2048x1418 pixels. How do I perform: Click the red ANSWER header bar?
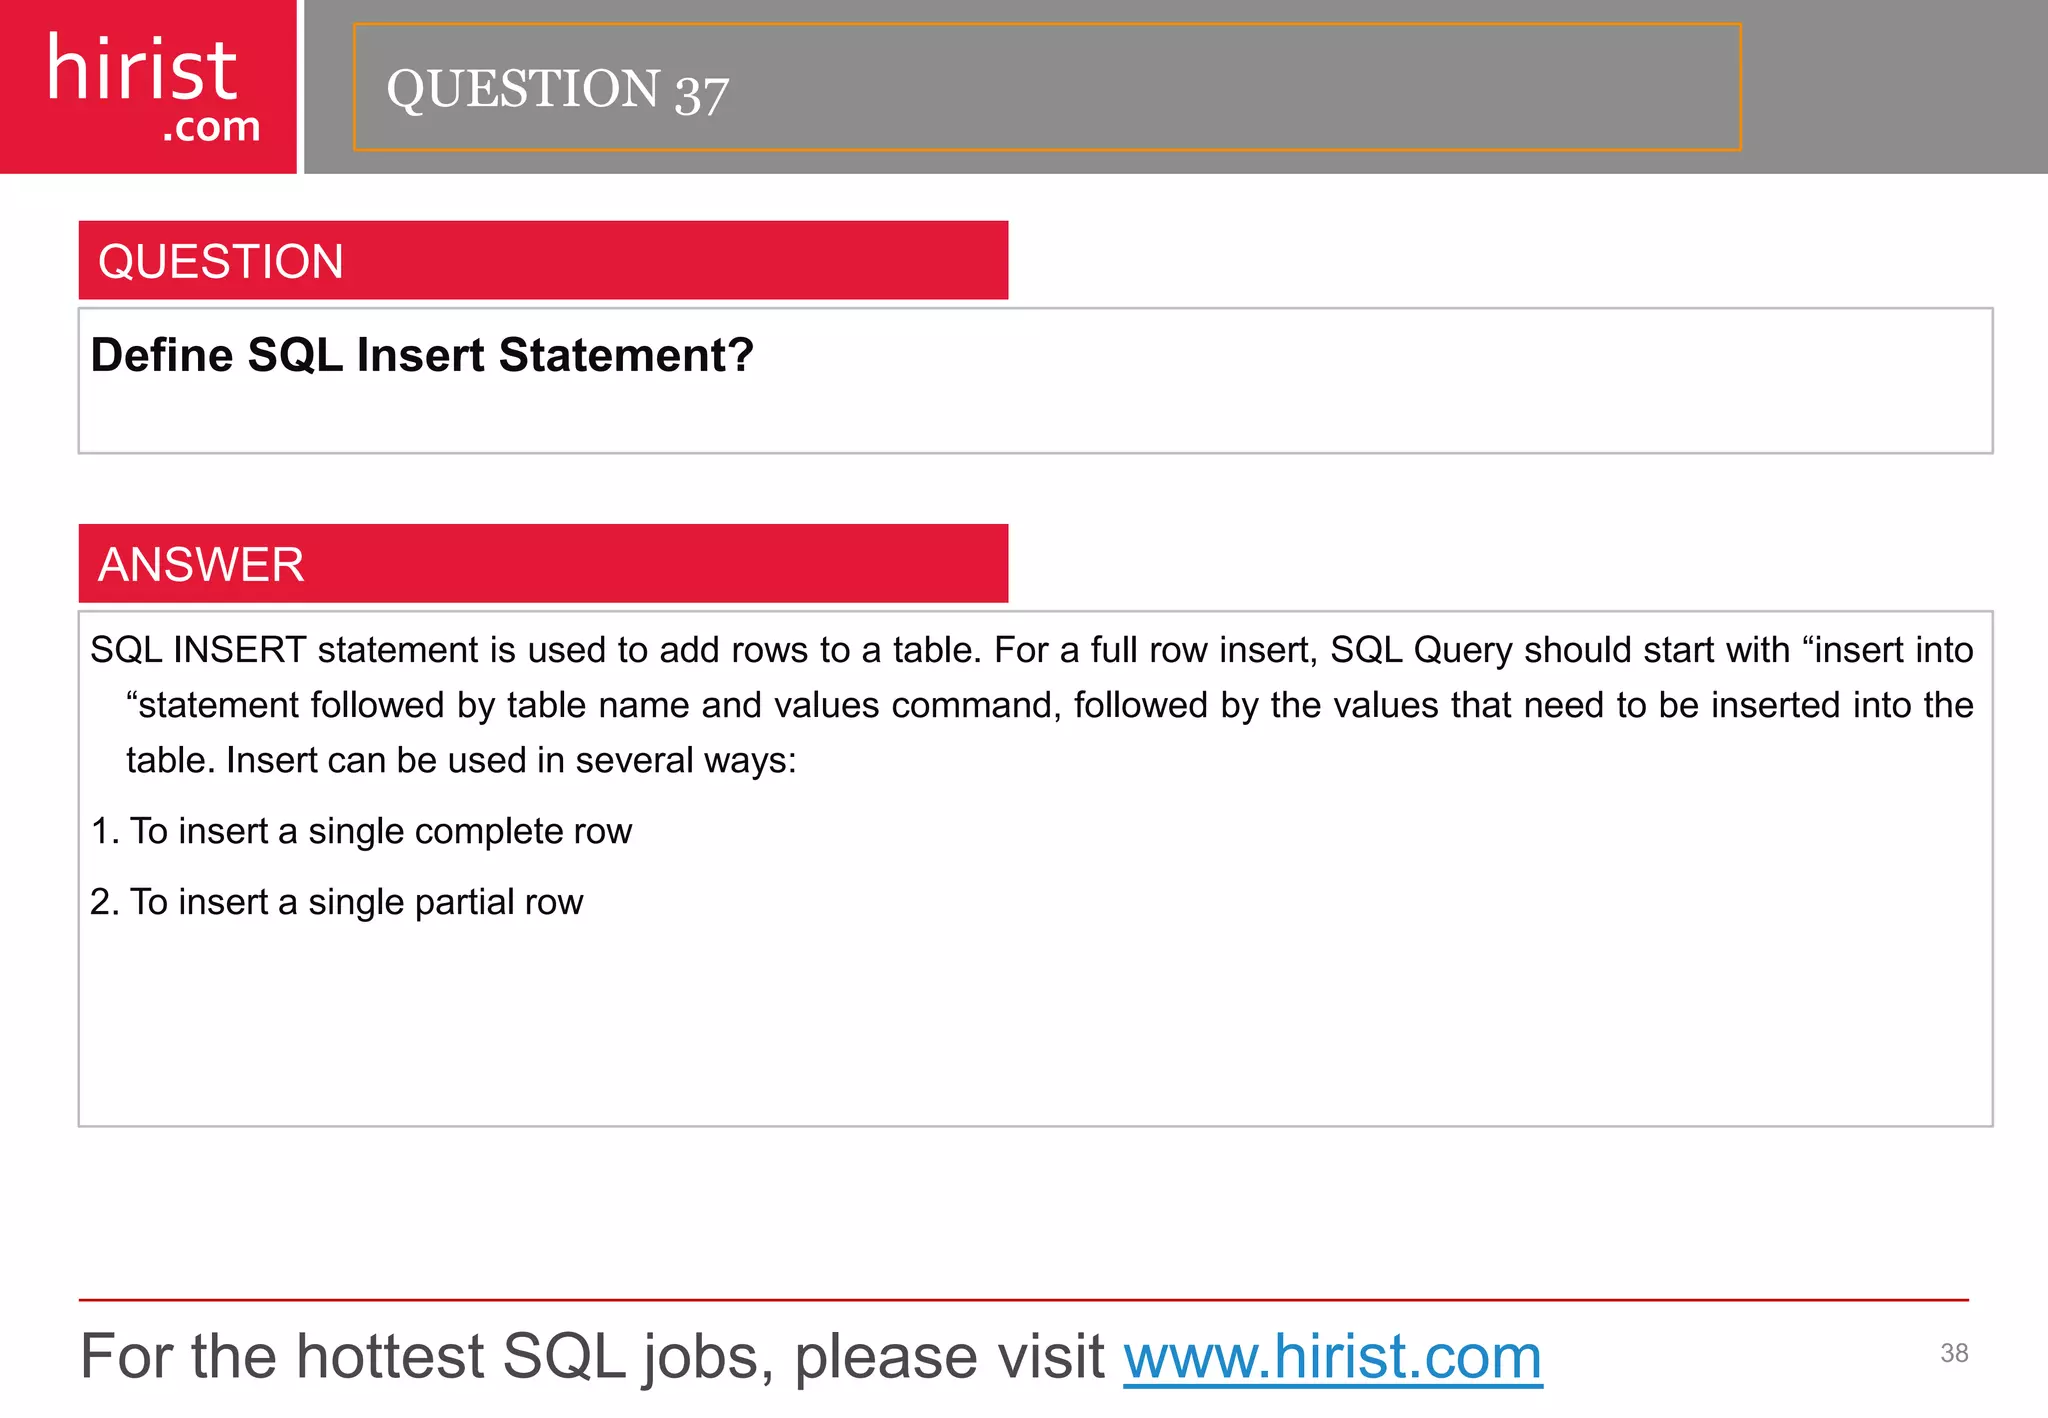[543, 563]
